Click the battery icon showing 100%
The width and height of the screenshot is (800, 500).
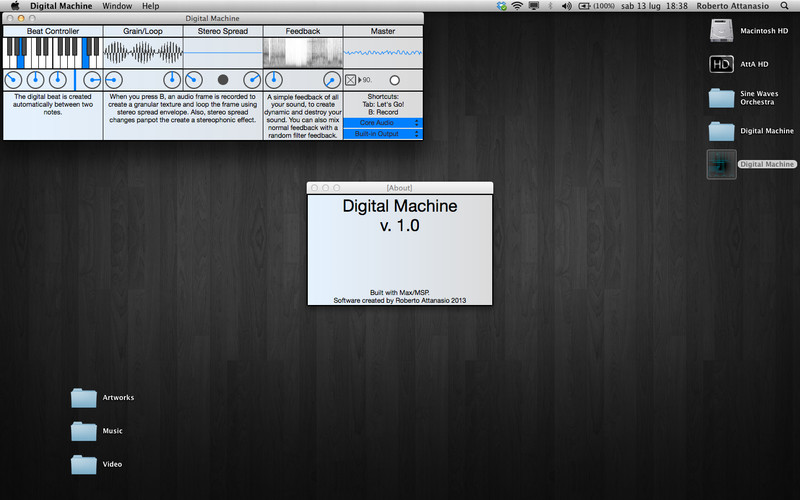[x=596, y=6]
